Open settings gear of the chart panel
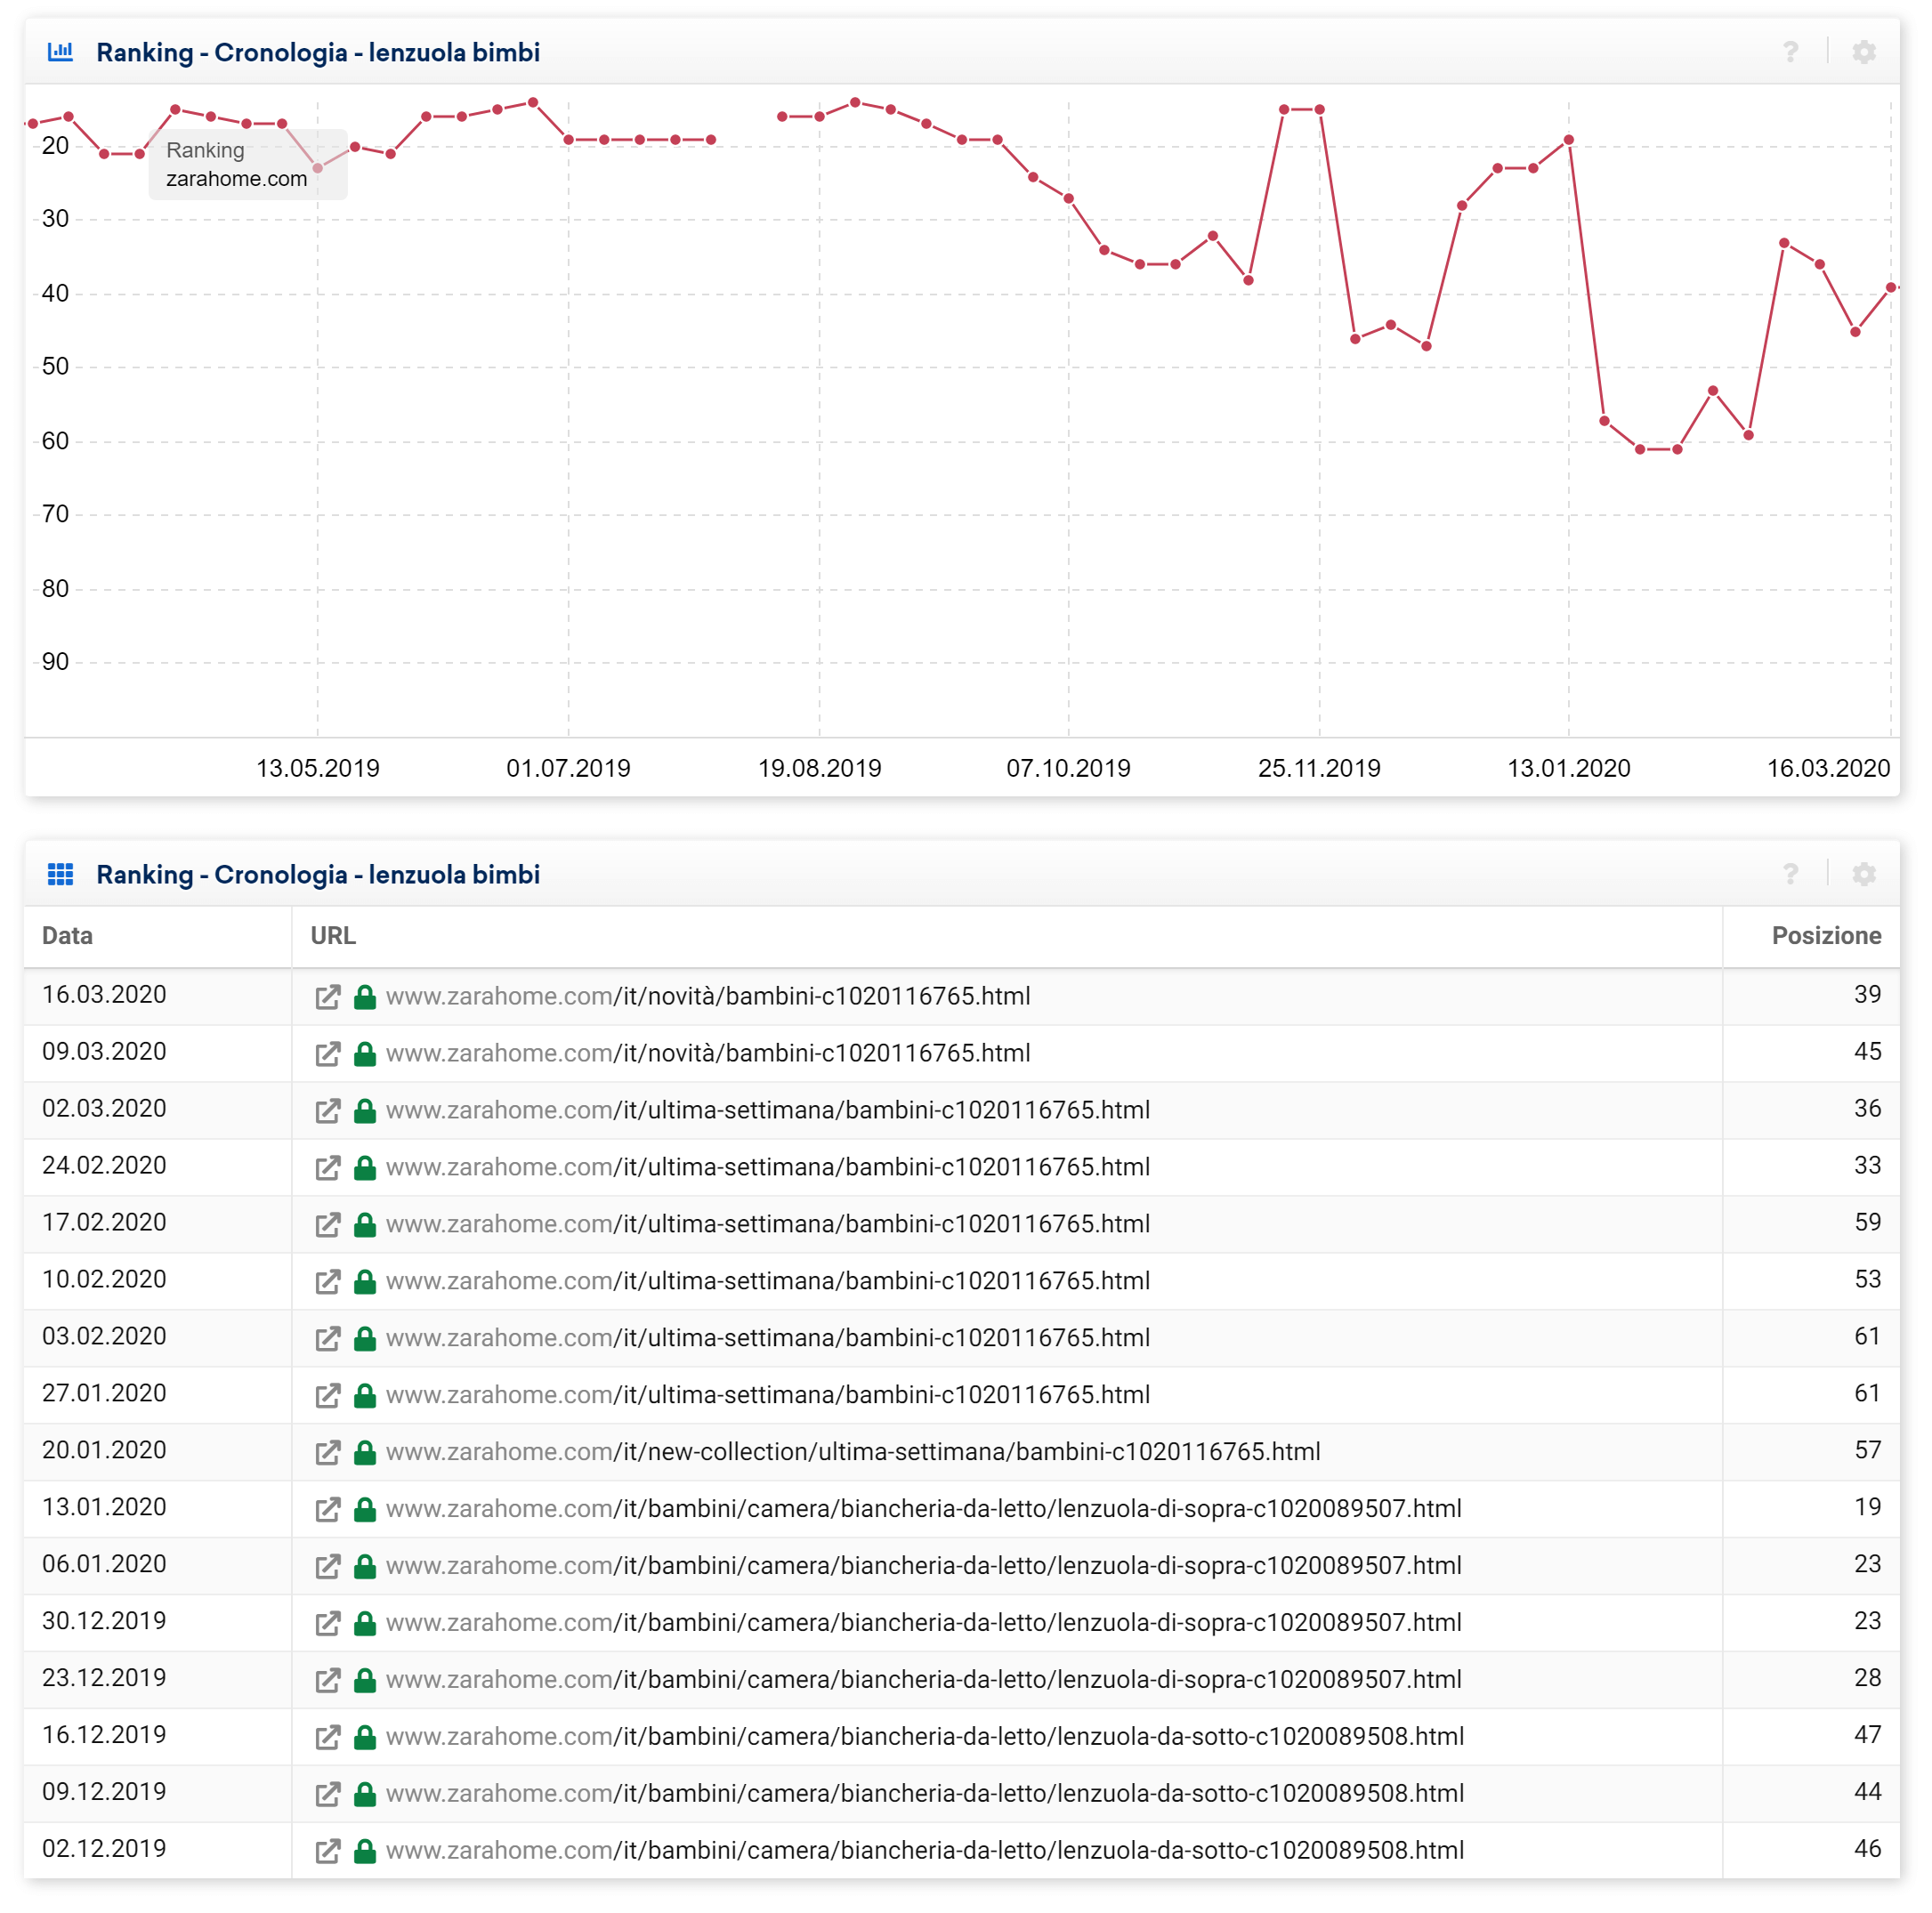 click(x=1863, y=51)
